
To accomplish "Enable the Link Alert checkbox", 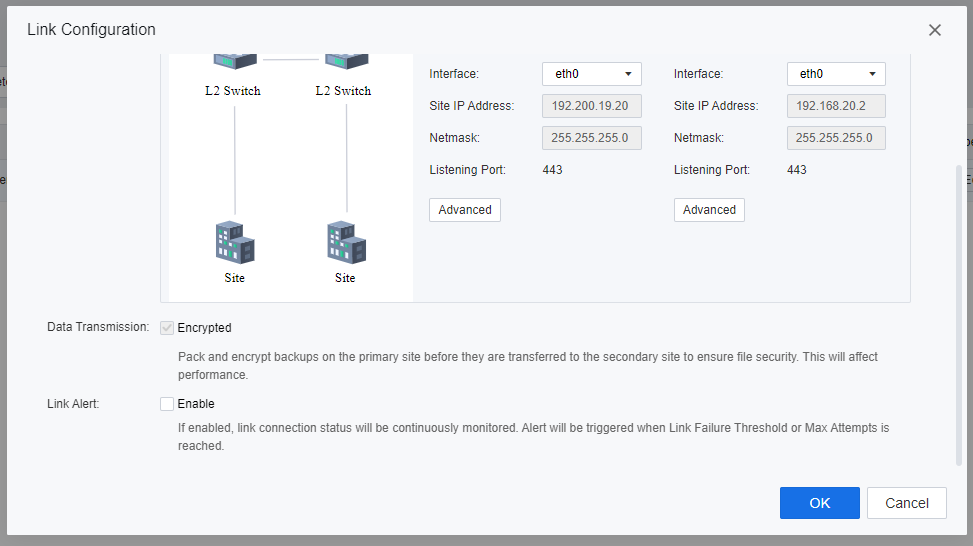I will (x=167, y=404).
